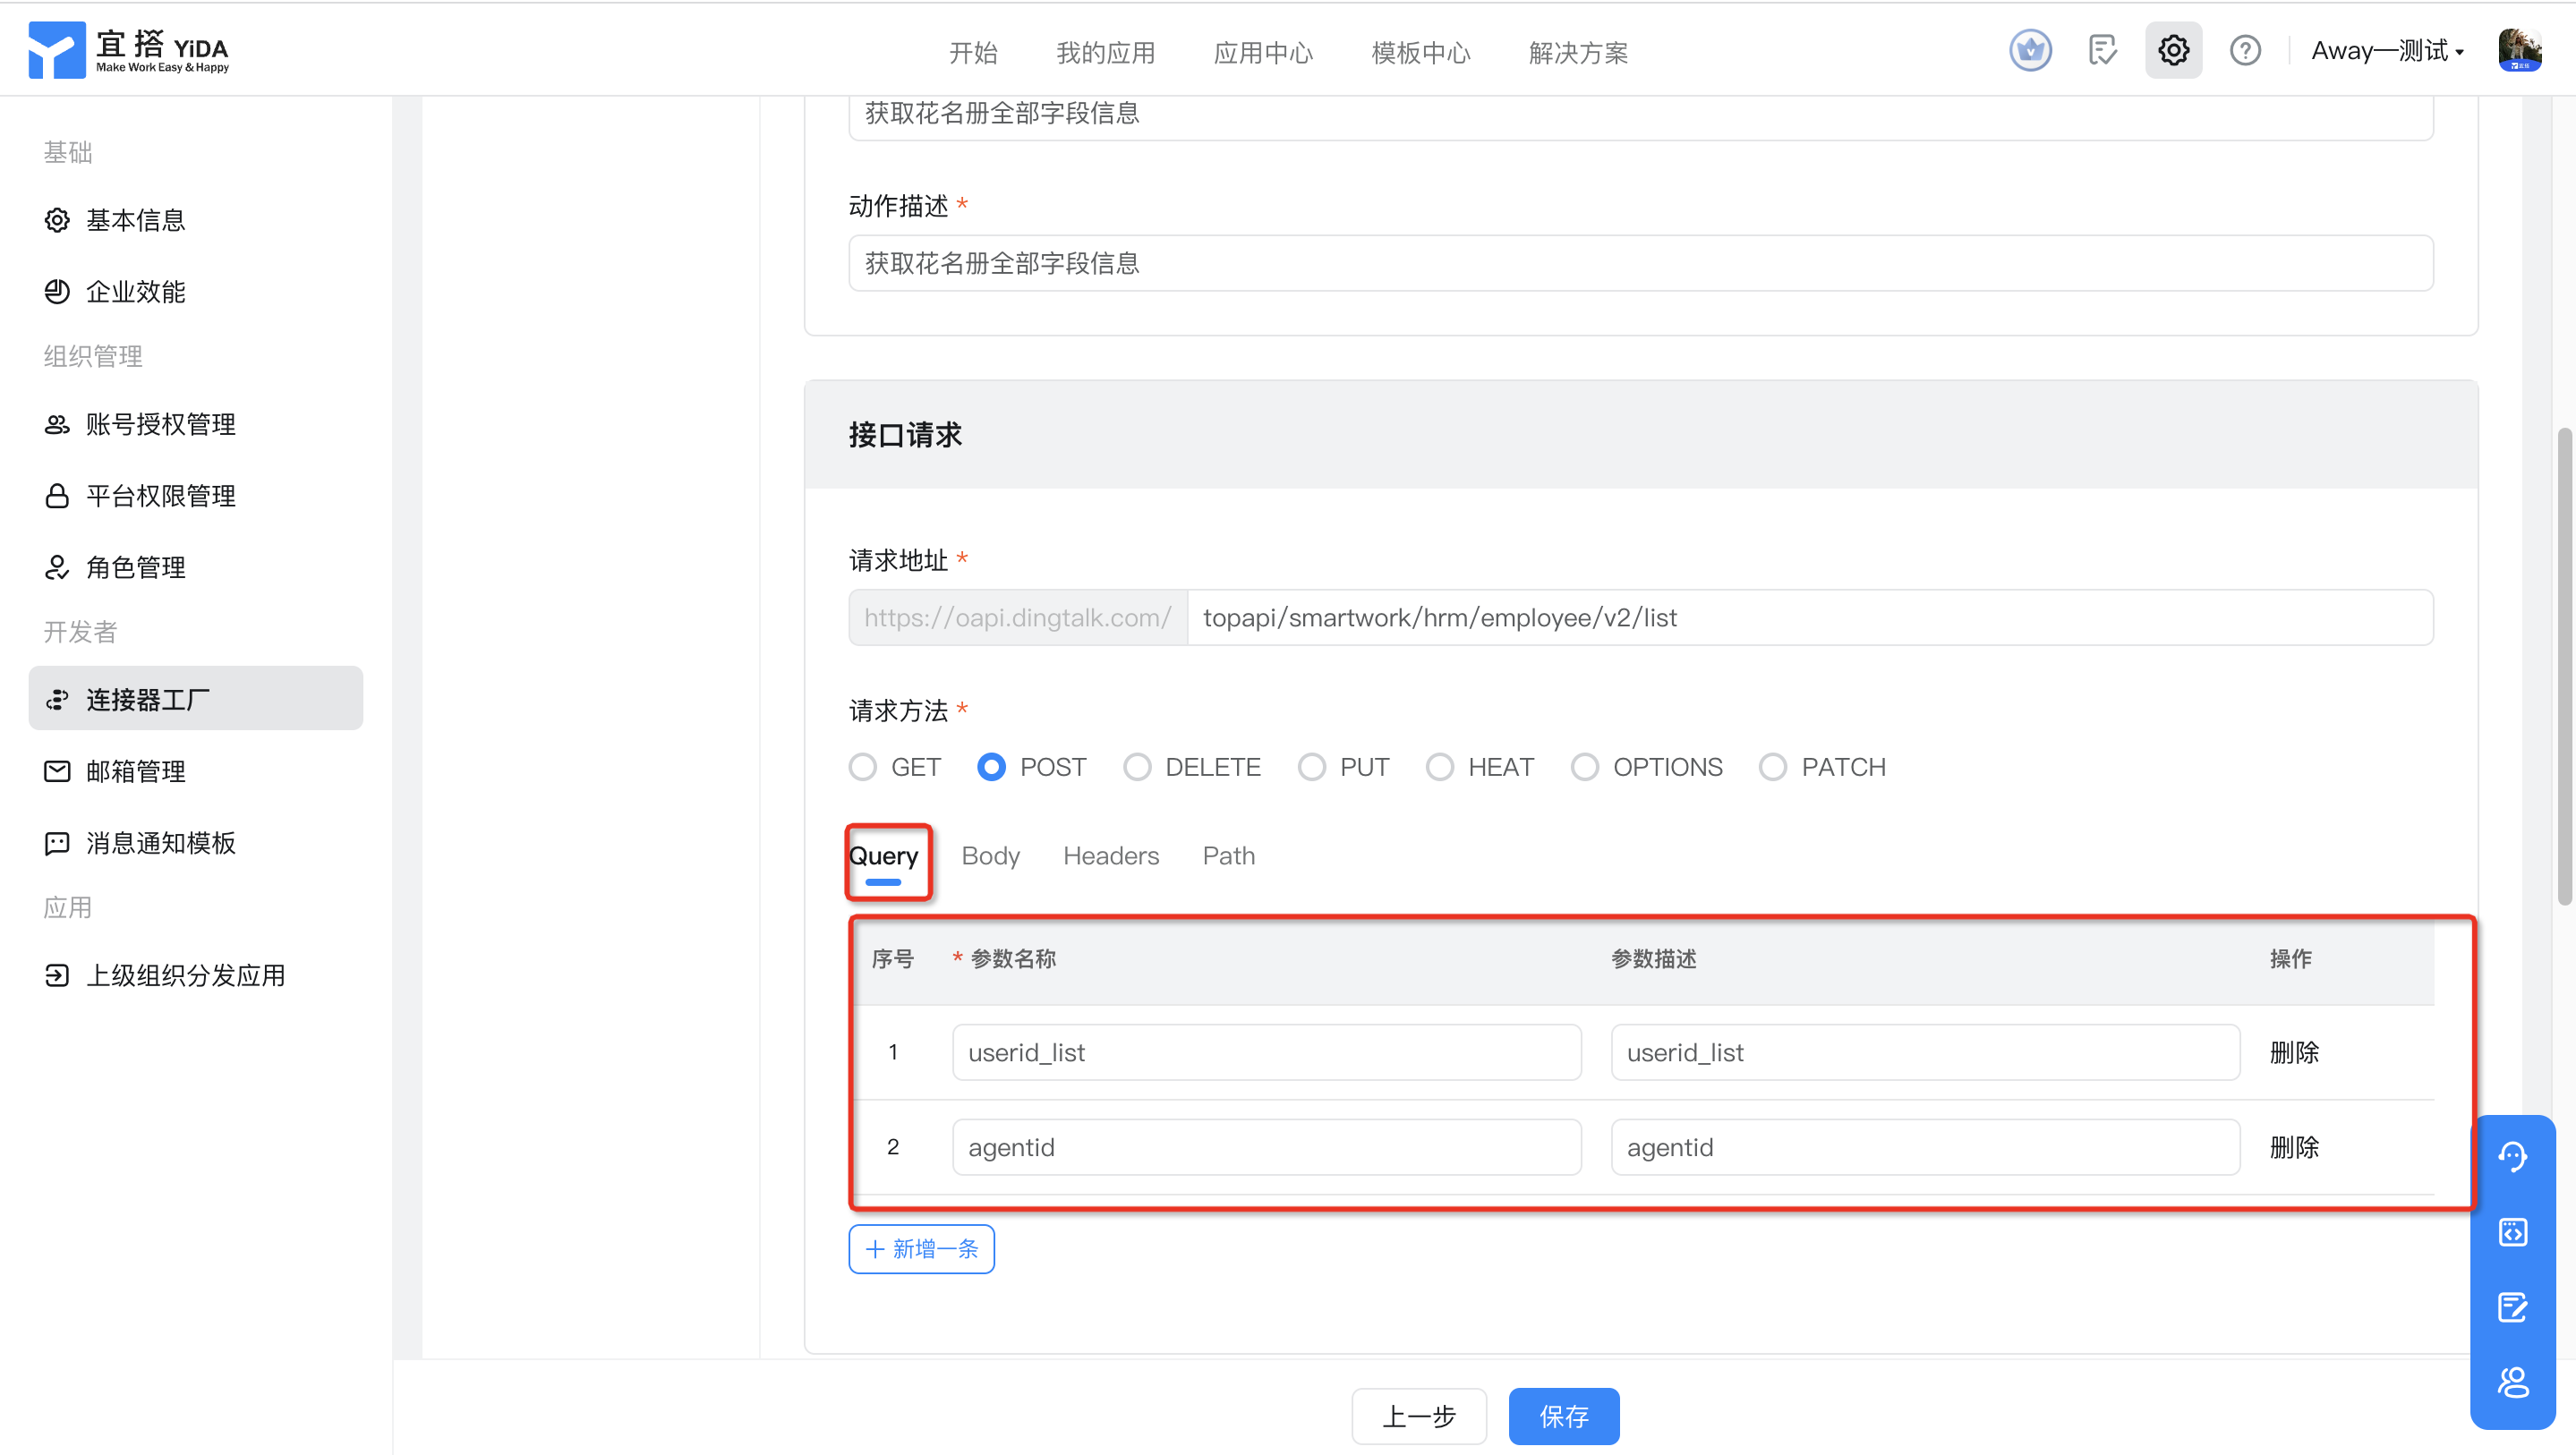Click the 账号授权管理 users icon
The image size is (2576, 1455).
click(x=57, y=424)
